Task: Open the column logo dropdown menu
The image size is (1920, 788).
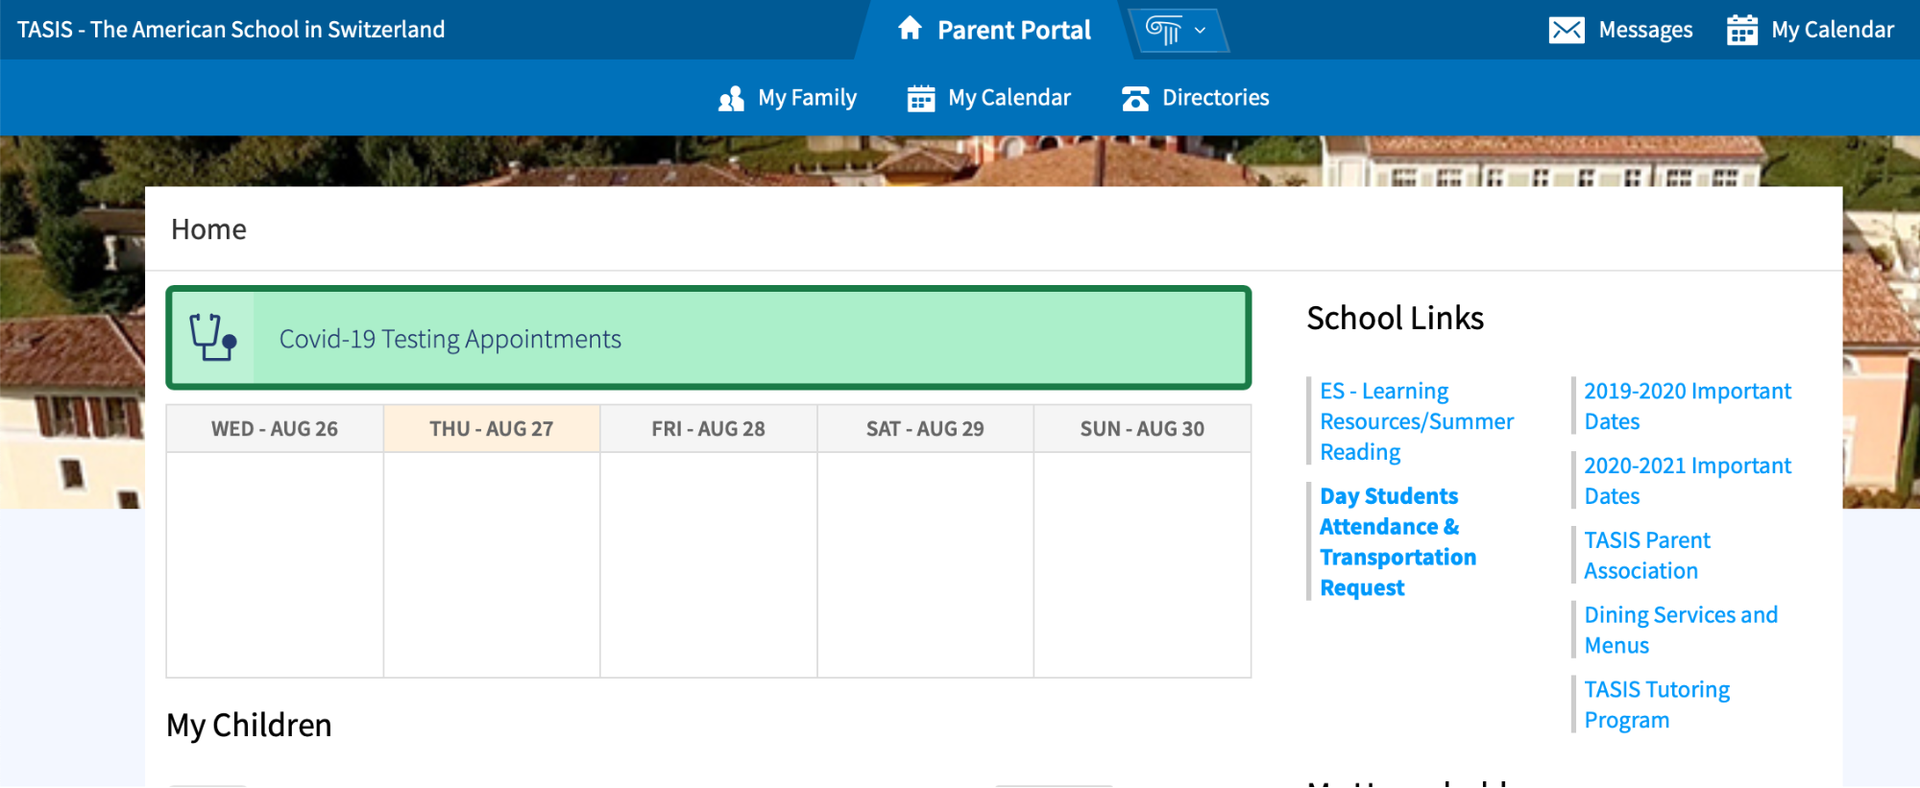Action: click(x=1177, y=30)
